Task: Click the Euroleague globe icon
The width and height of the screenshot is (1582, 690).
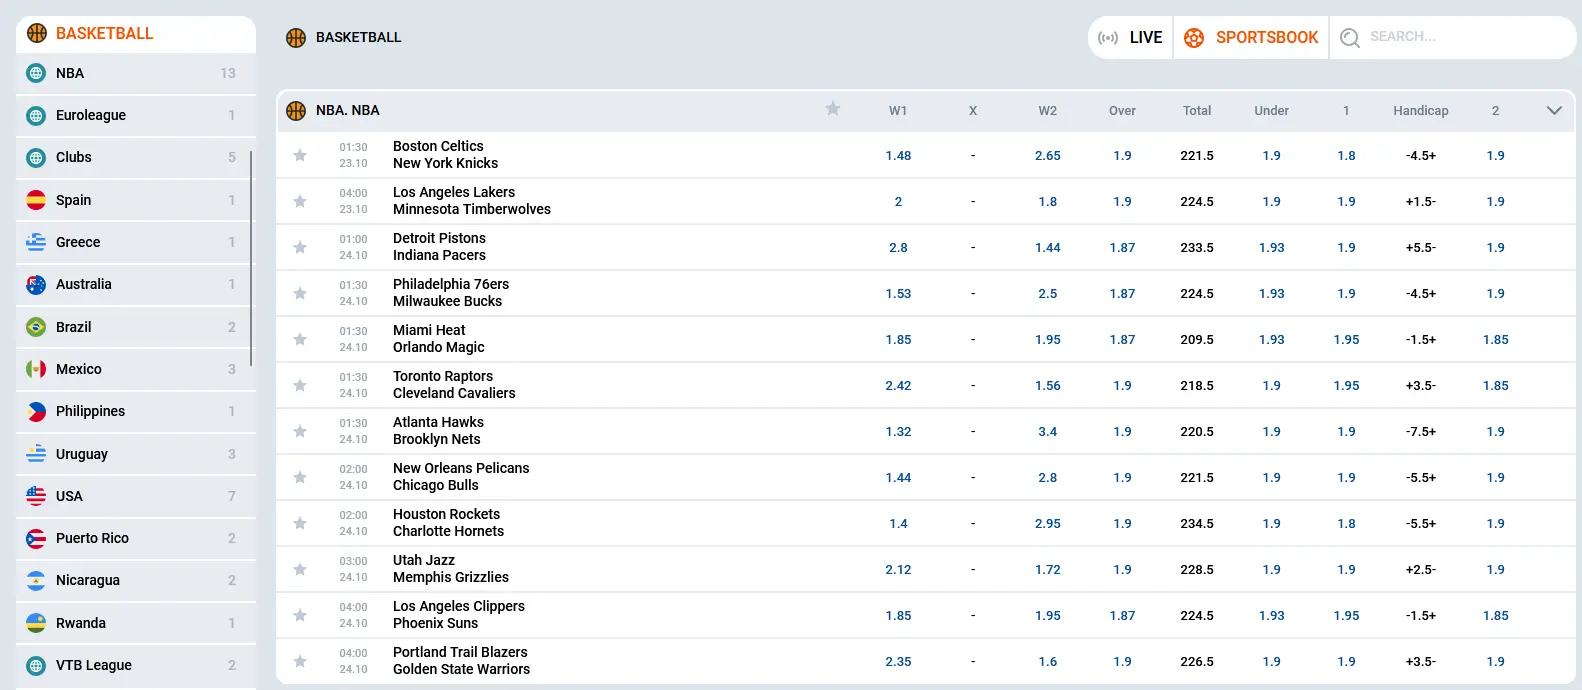Action: [x=36, y=116]
